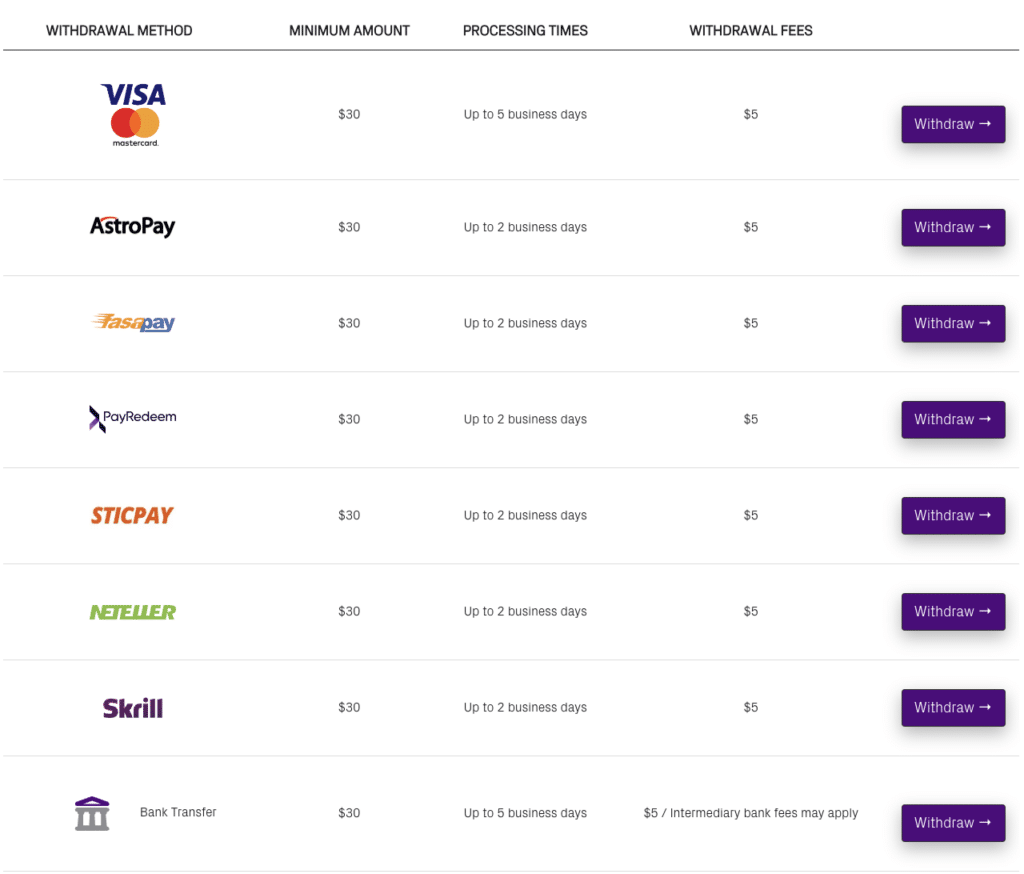Click the Bank Transfer label
Image resolution: width=1024 pixels, height=874 pixels.
pyautogui.click(x=178, y=812)
